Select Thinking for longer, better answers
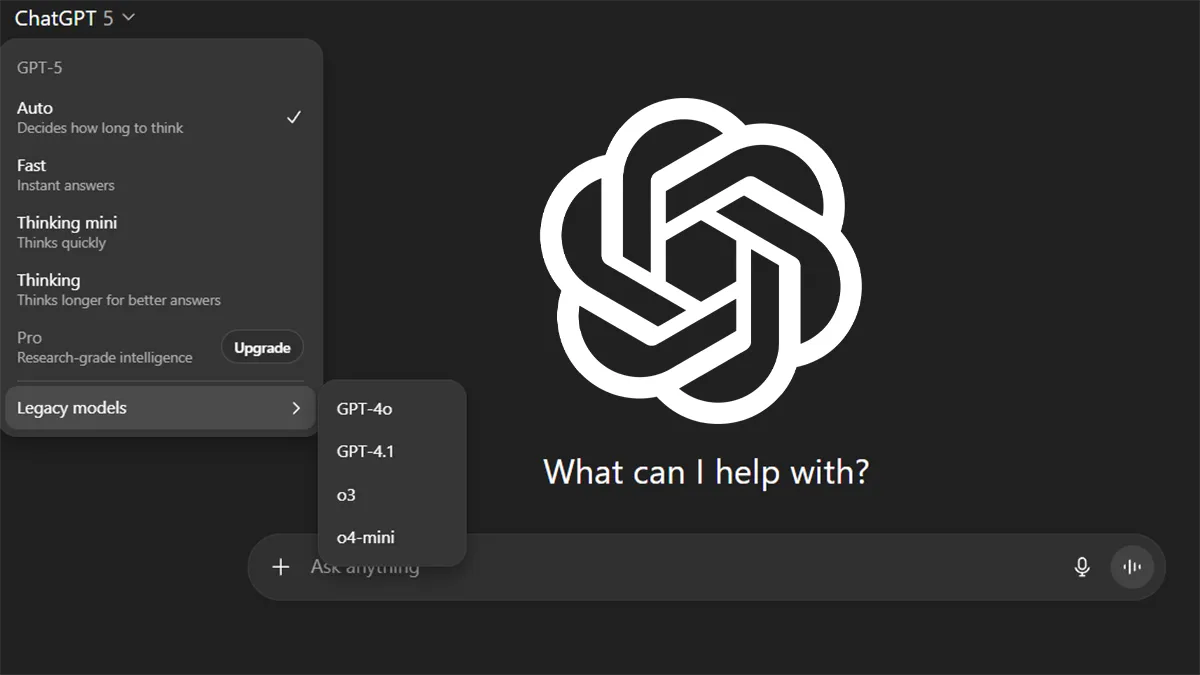This screenshot has height=675, width=1200. pos(118,290)
